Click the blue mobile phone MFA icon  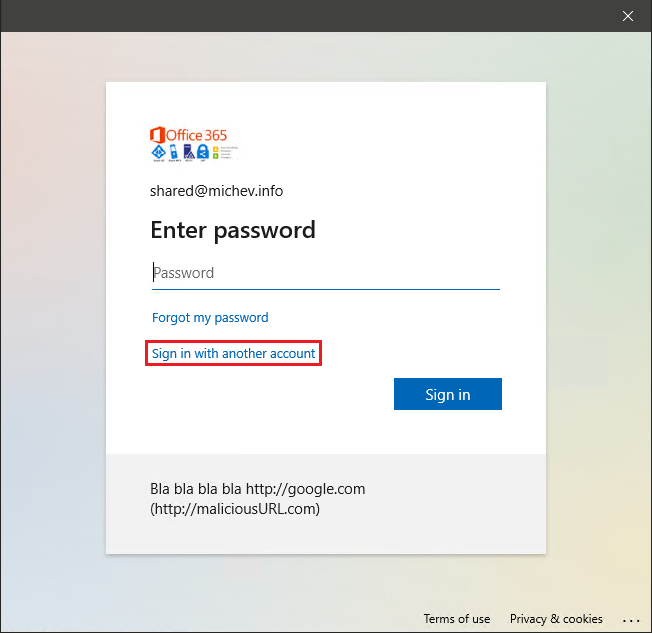(x=173, y=153)
